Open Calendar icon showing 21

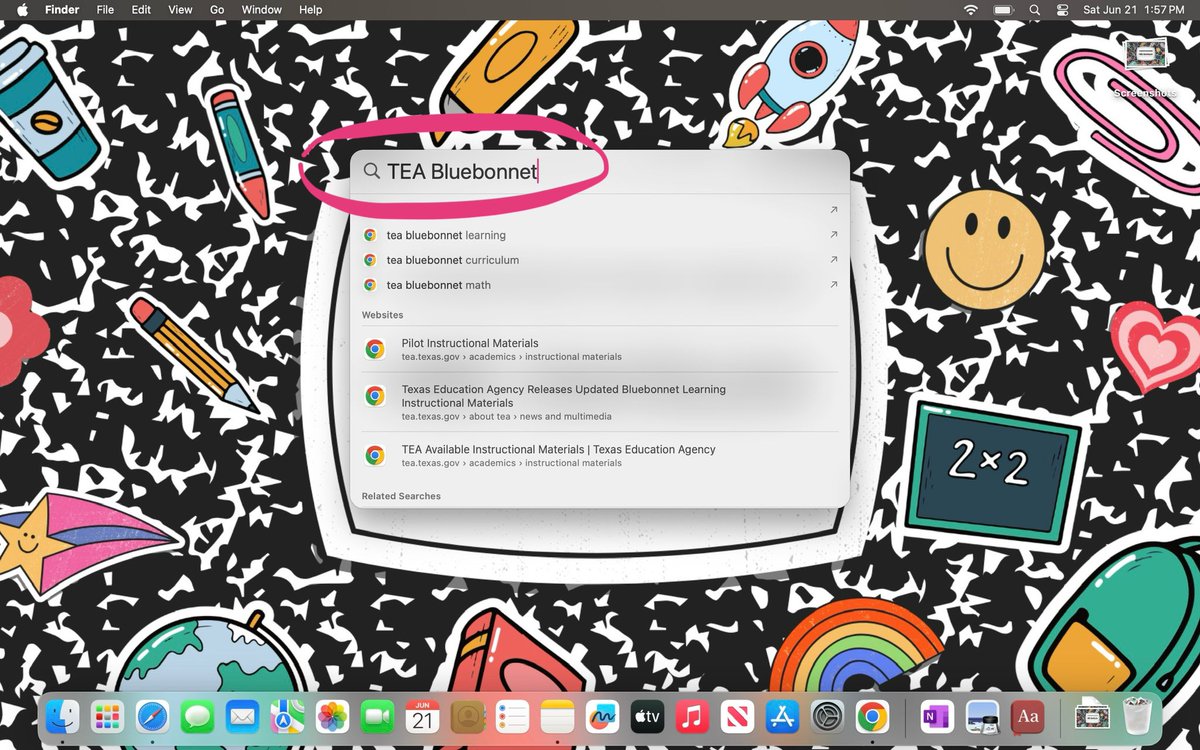click(x=422, y=716)
